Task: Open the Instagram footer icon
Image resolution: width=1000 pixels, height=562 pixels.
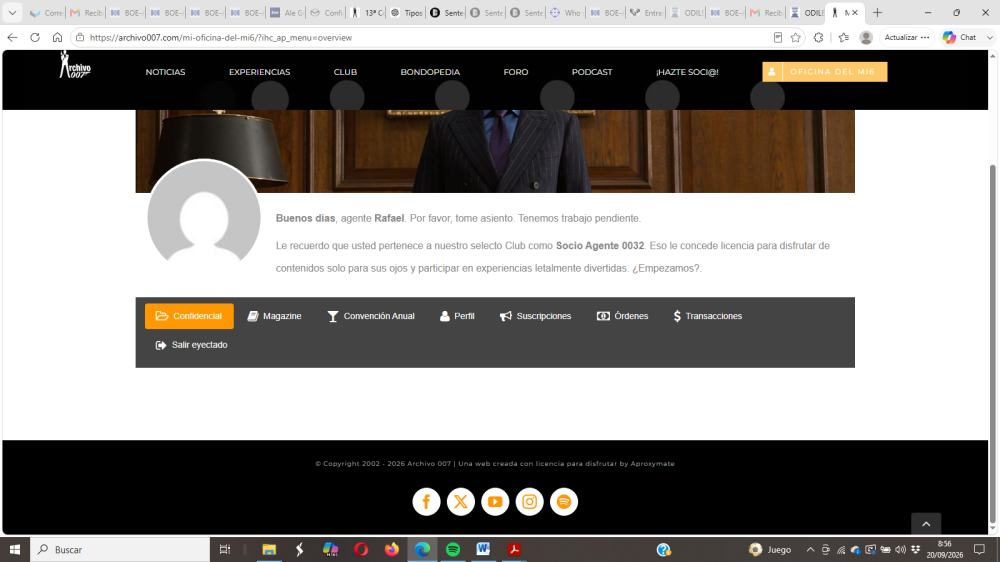Action: (x=529, y=502)
